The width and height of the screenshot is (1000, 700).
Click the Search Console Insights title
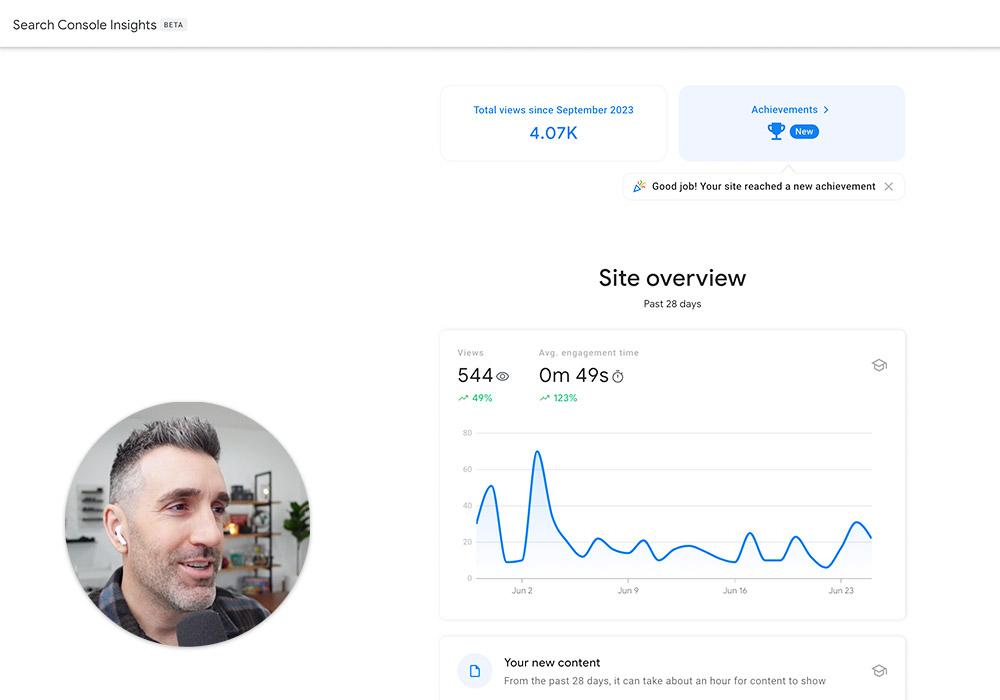coord(84,25)
